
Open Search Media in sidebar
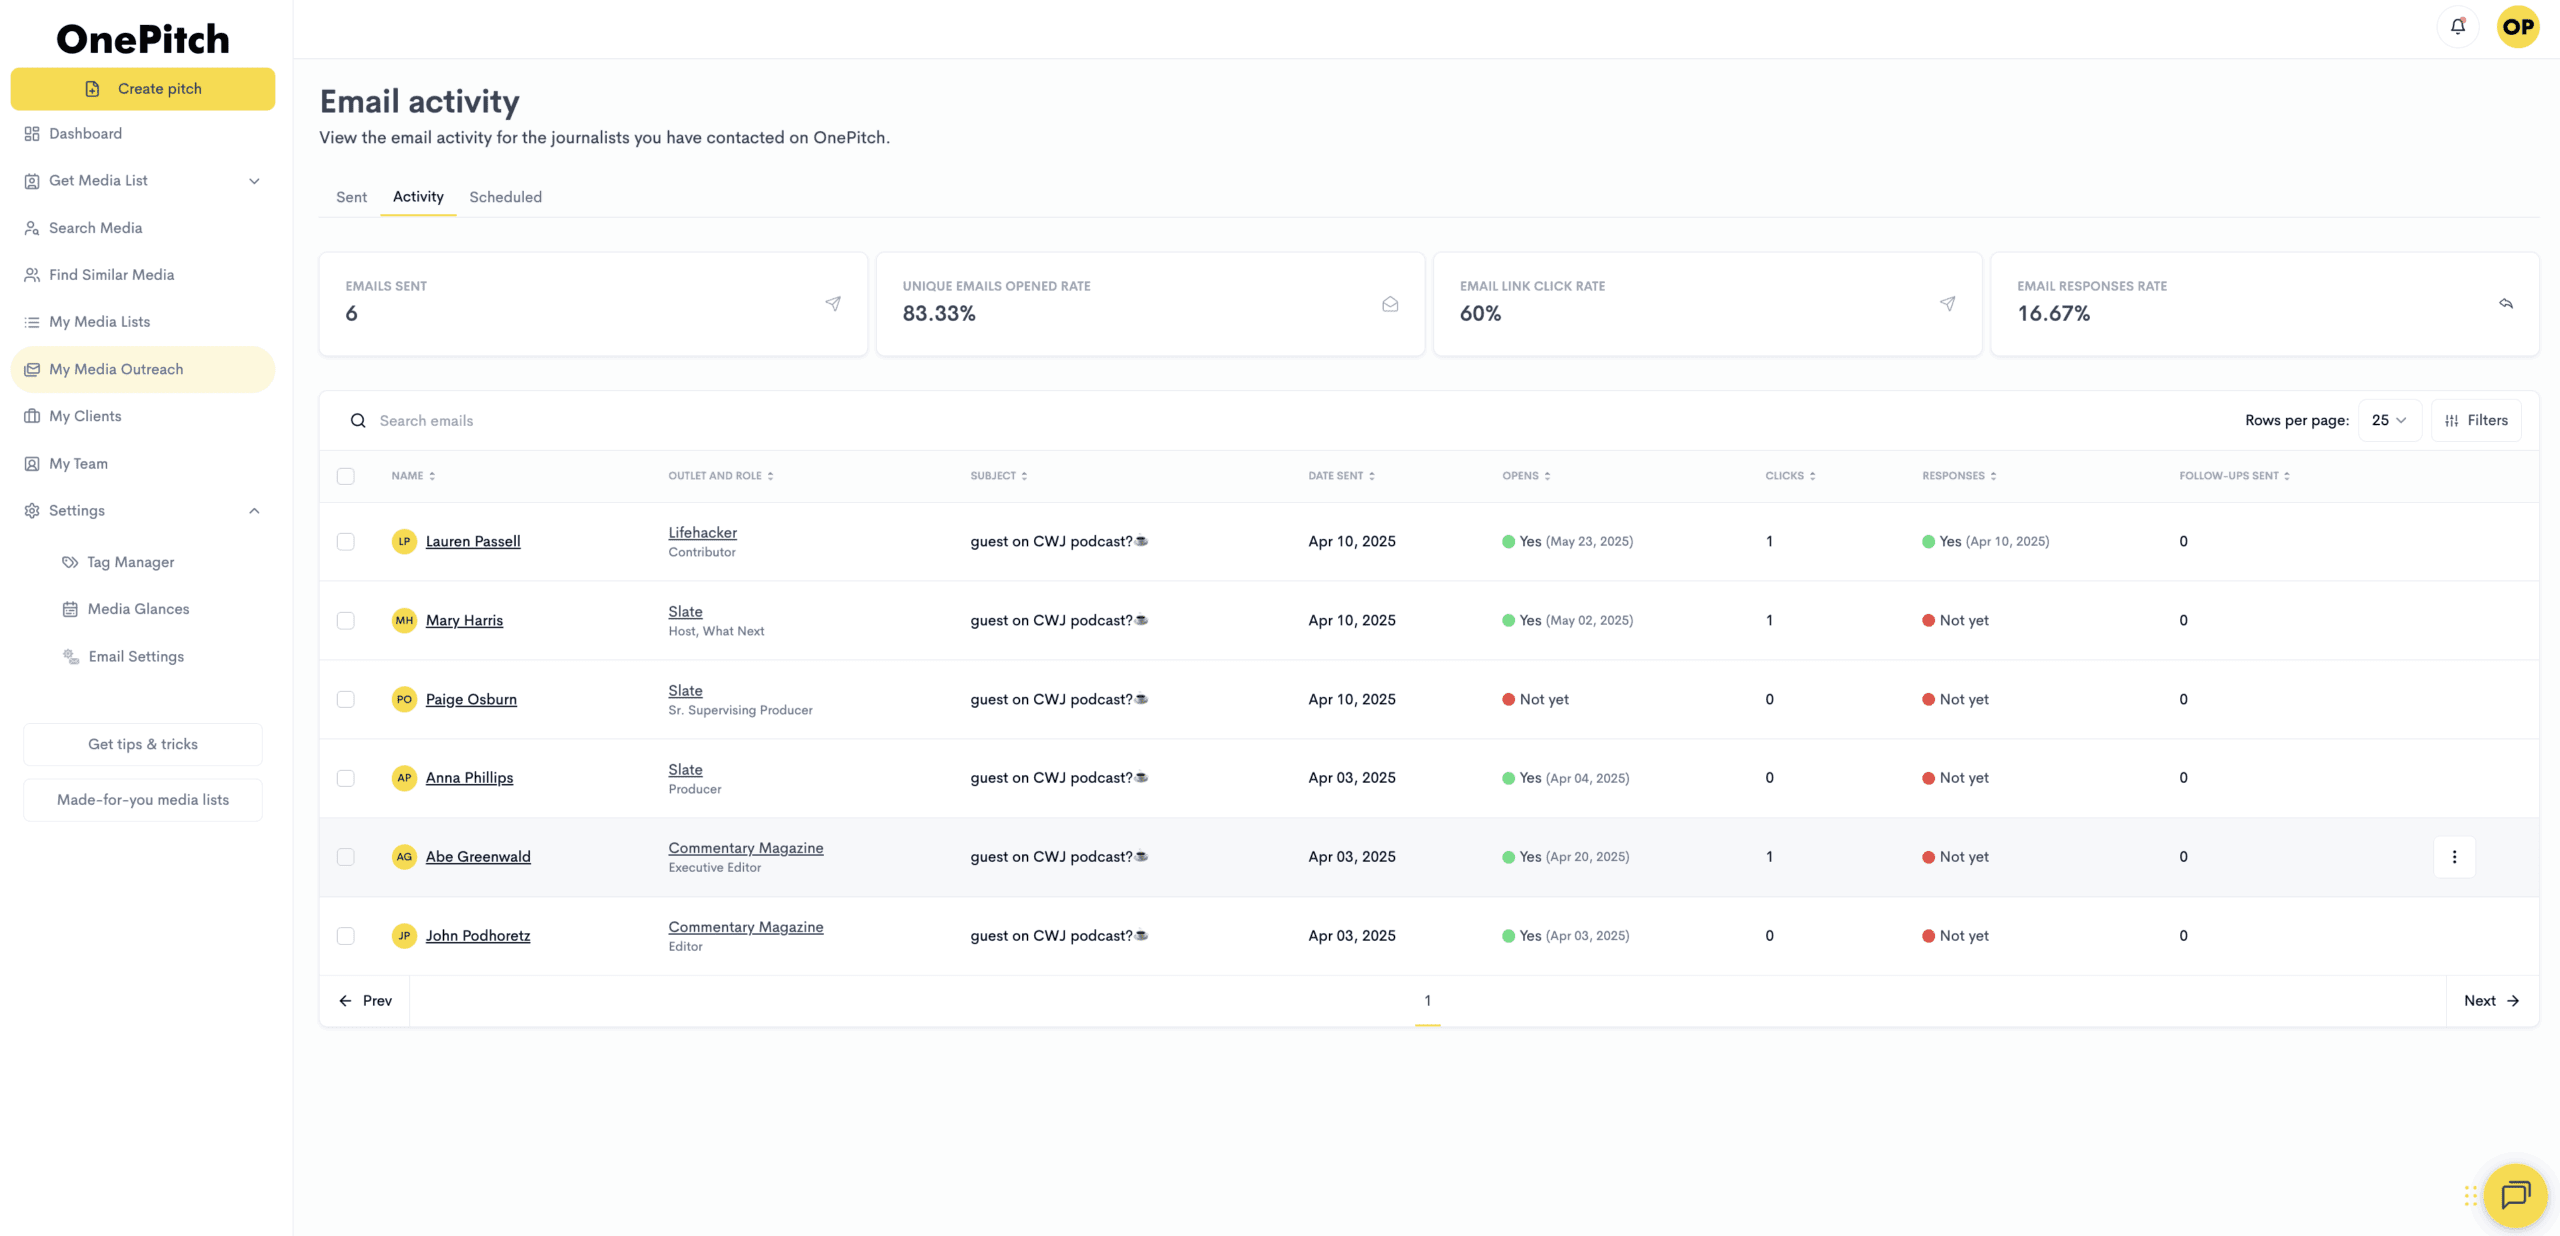pyautogui.click(x=95, y=228)
